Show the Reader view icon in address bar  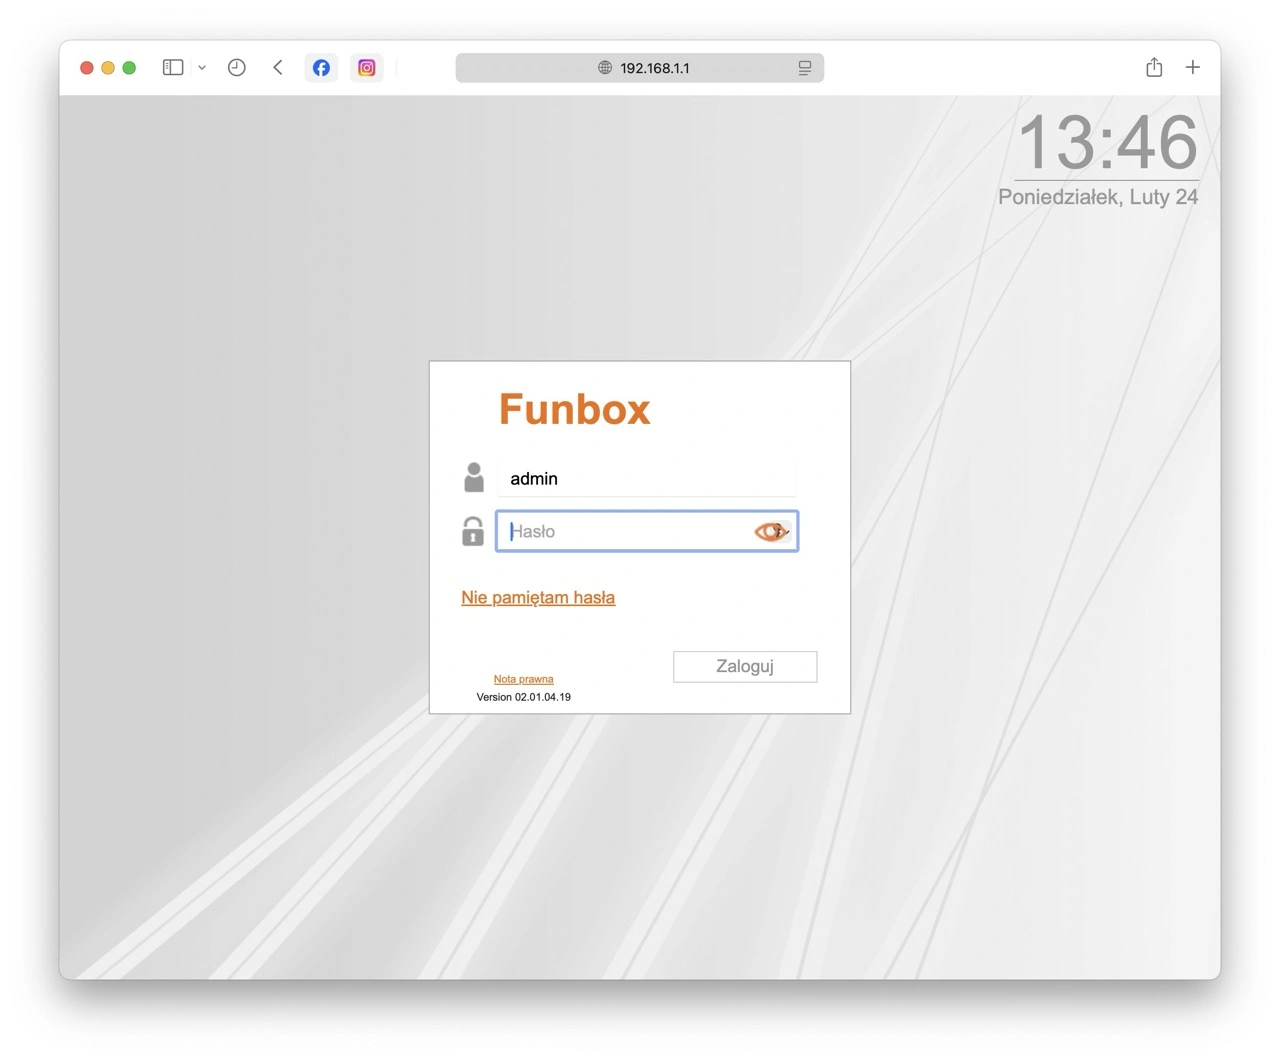805,68
